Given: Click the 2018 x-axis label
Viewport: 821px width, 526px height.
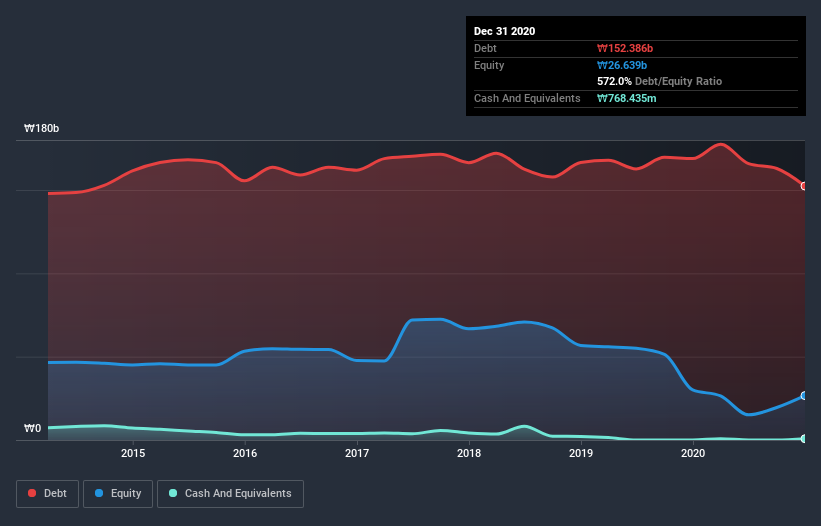Looking at the screenshot, I should click(x=469, y=453).
